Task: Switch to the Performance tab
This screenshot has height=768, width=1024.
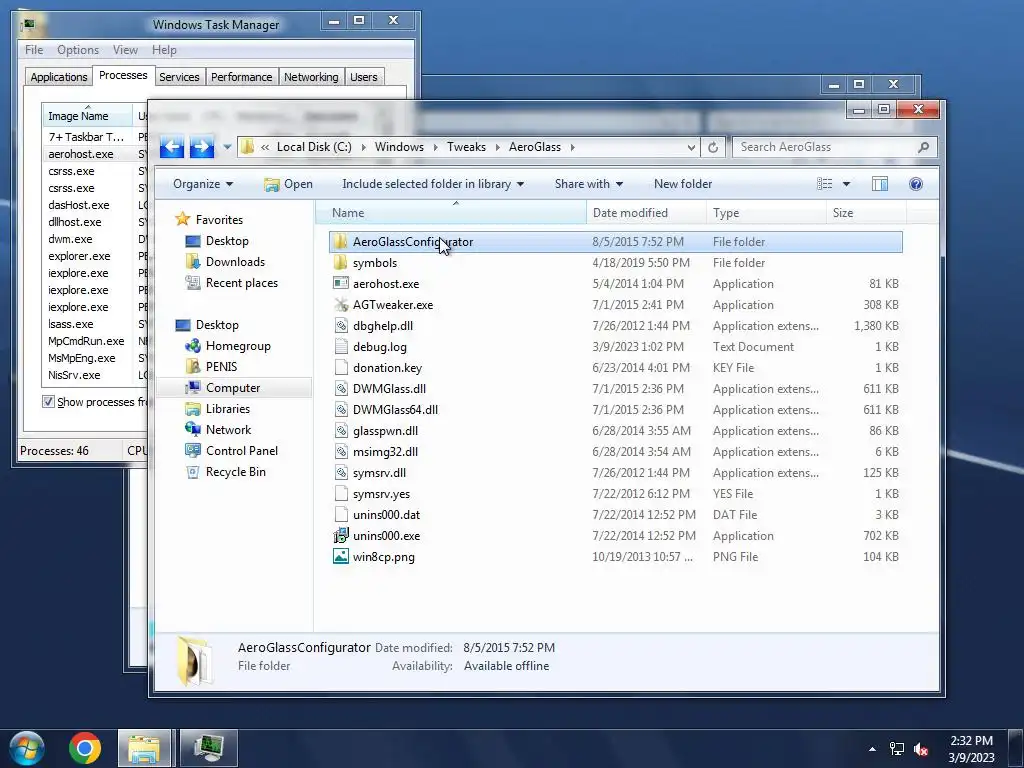Action: (242, 77)
